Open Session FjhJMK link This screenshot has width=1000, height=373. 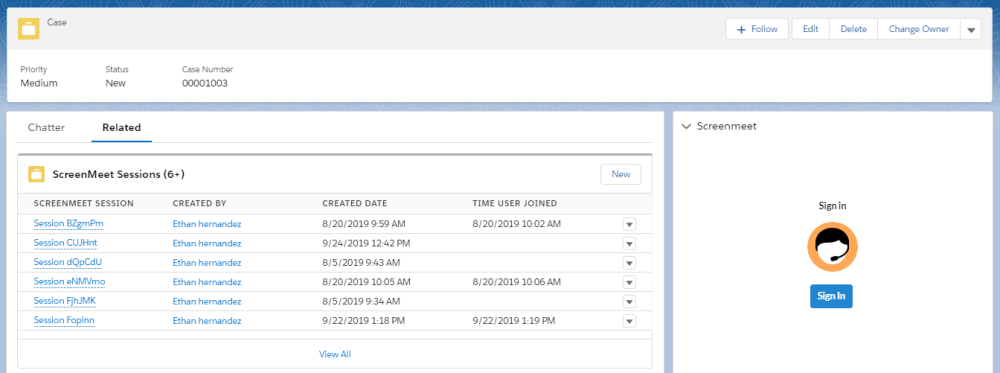[64, 300]
